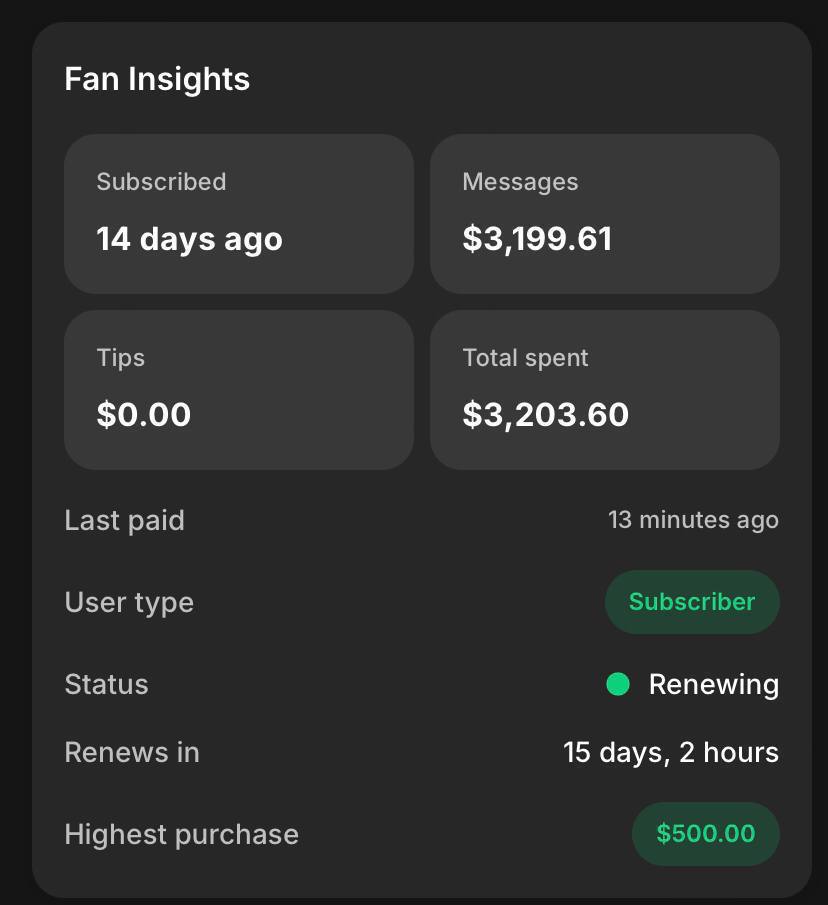Click the $0.00 tips amount
This screenshot has height=905, width=828.
point(143,415)
